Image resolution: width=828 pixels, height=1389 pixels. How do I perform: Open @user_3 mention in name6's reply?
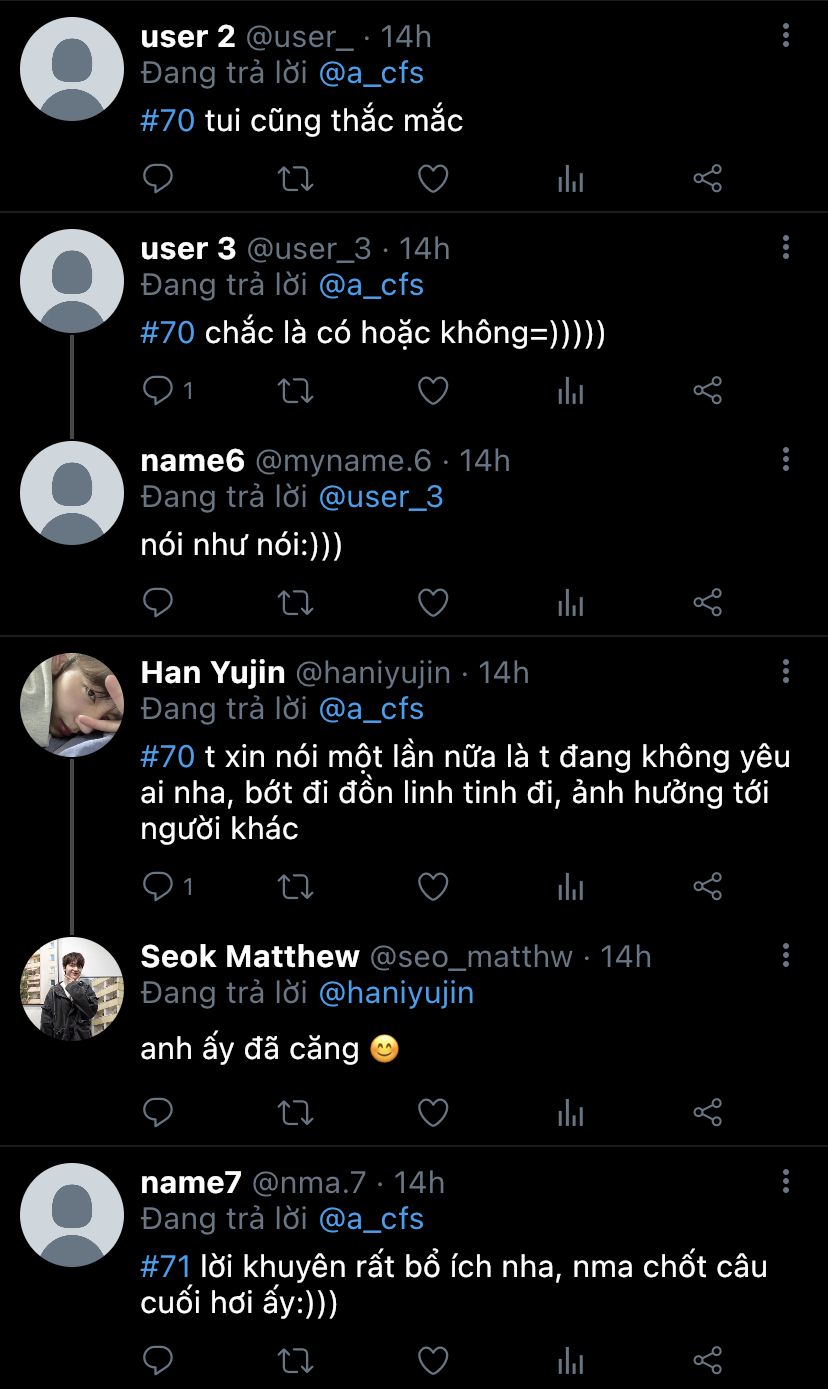coord(380,497)
